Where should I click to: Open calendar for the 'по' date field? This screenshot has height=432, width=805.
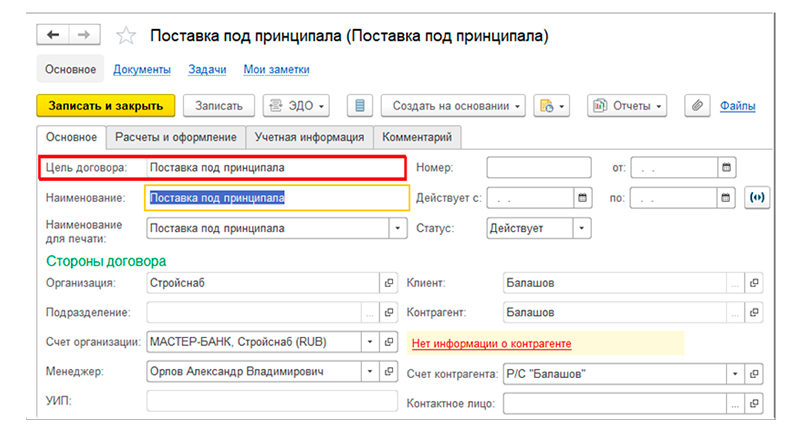coord(725,198)
